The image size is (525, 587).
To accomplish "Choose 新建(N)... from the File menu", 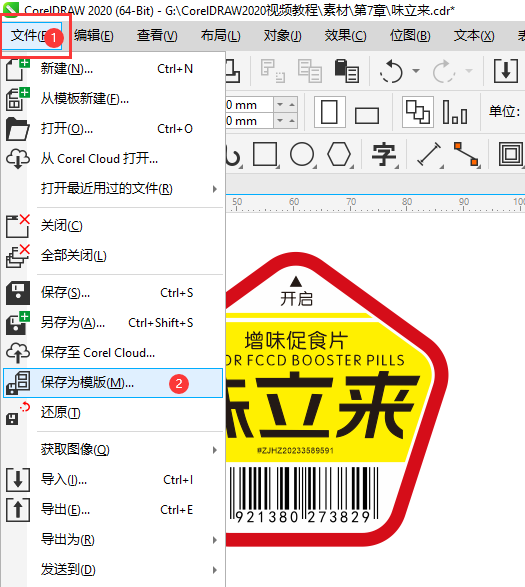I will (112, 69).
